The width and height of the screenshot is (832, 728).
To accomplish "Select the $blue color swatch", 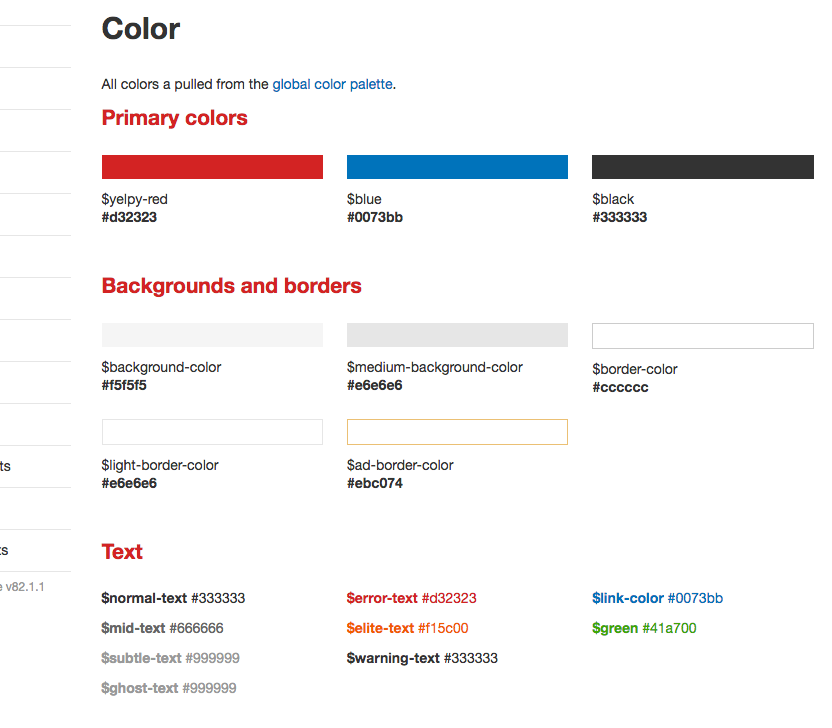I will pos(457,167).
